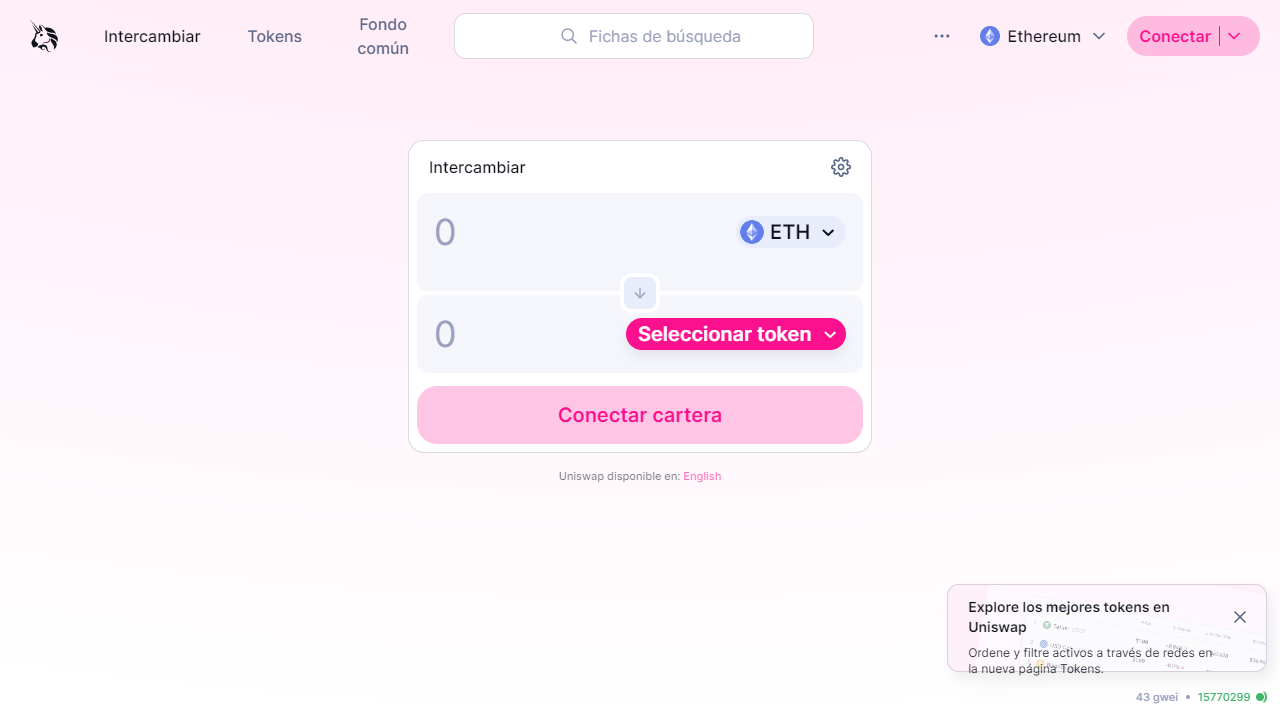Click the magnifier icon in search bar
Image resolution: width=1280 pixels, height=720 pixels.
[x=569, y=36]
